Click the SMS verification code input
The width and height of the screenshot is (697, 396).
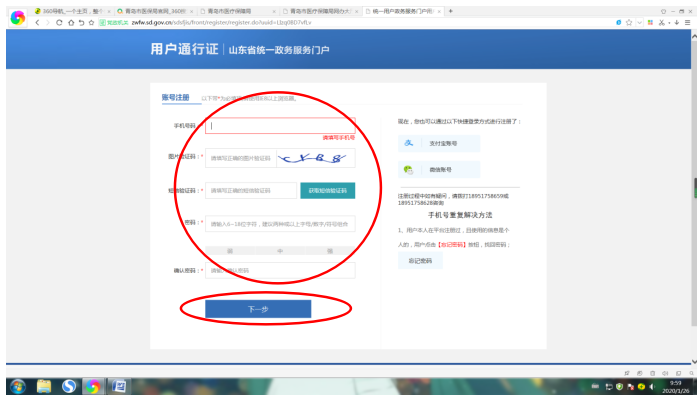click(251, 191)
